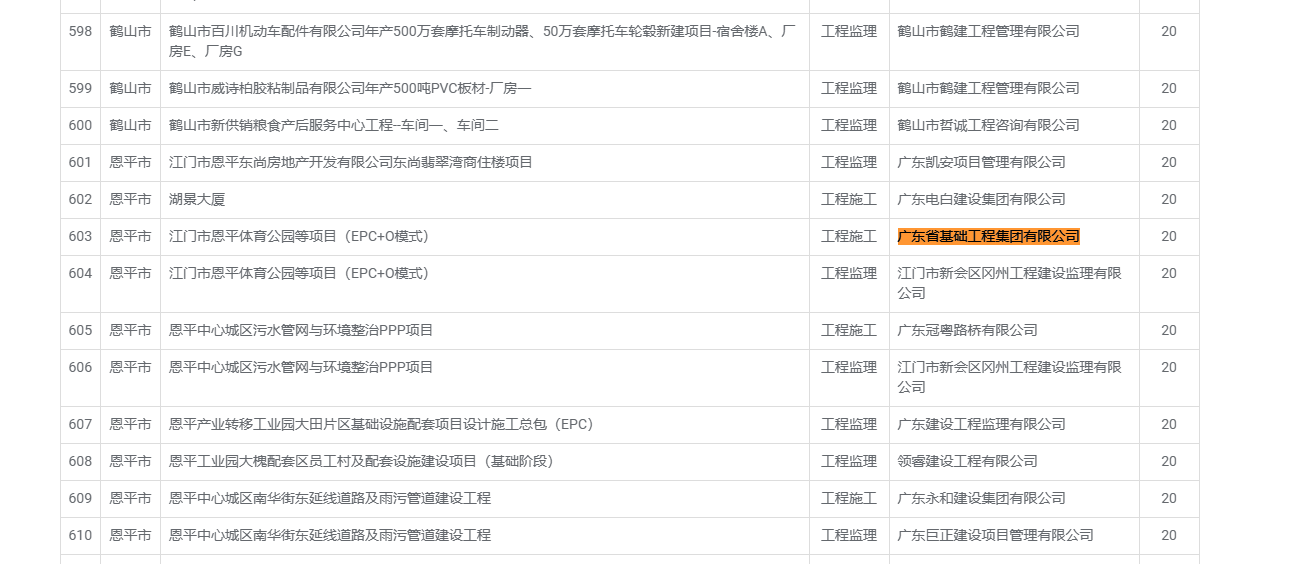Click company 广东凯安项目管理有限公司

[x=982, y=163]
